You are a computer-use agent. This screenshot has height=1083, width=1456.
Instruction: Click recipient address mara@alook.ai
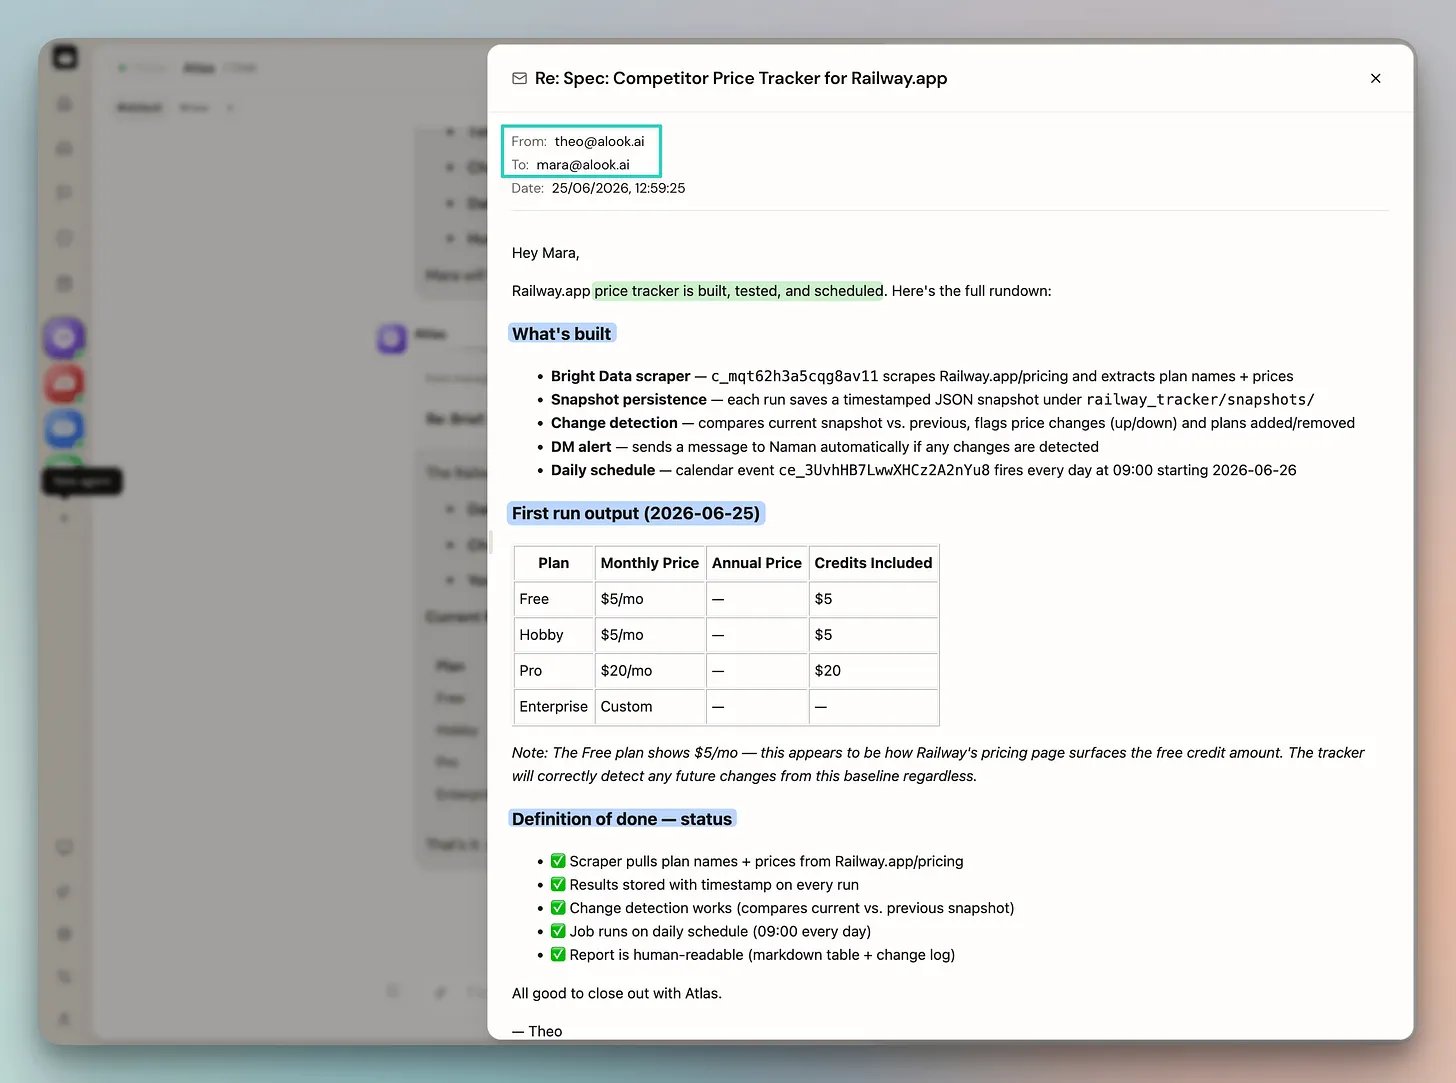(583, 165)
